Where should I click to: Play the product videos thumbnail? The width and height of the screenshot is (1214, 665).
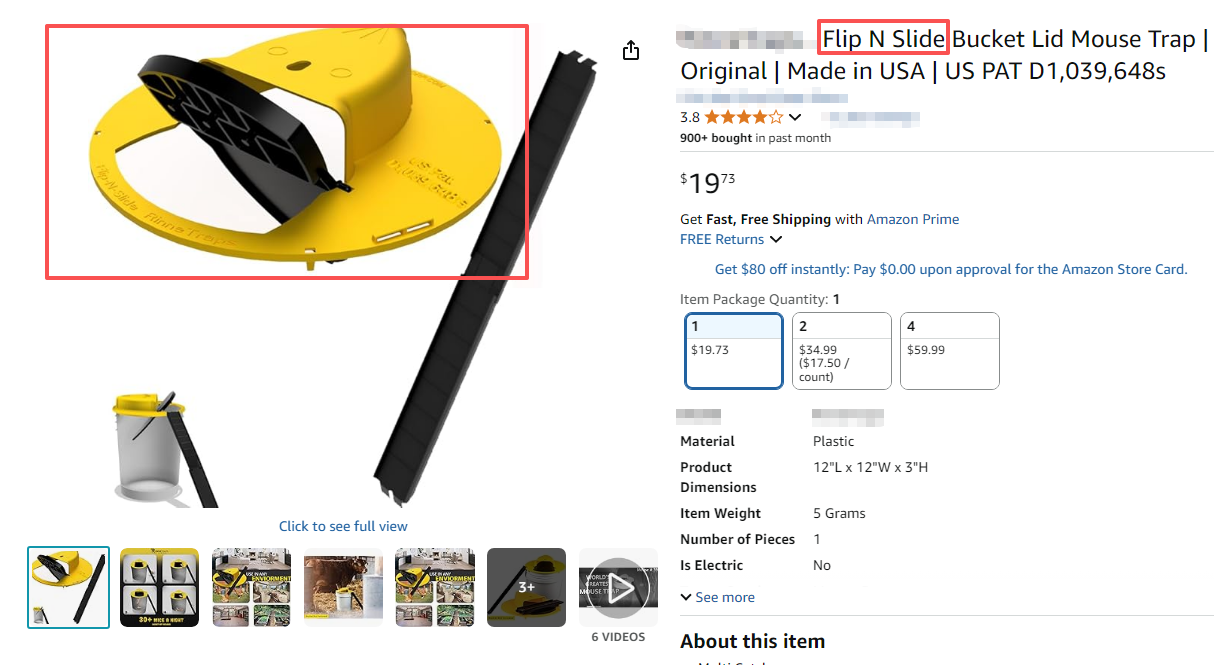618,587
